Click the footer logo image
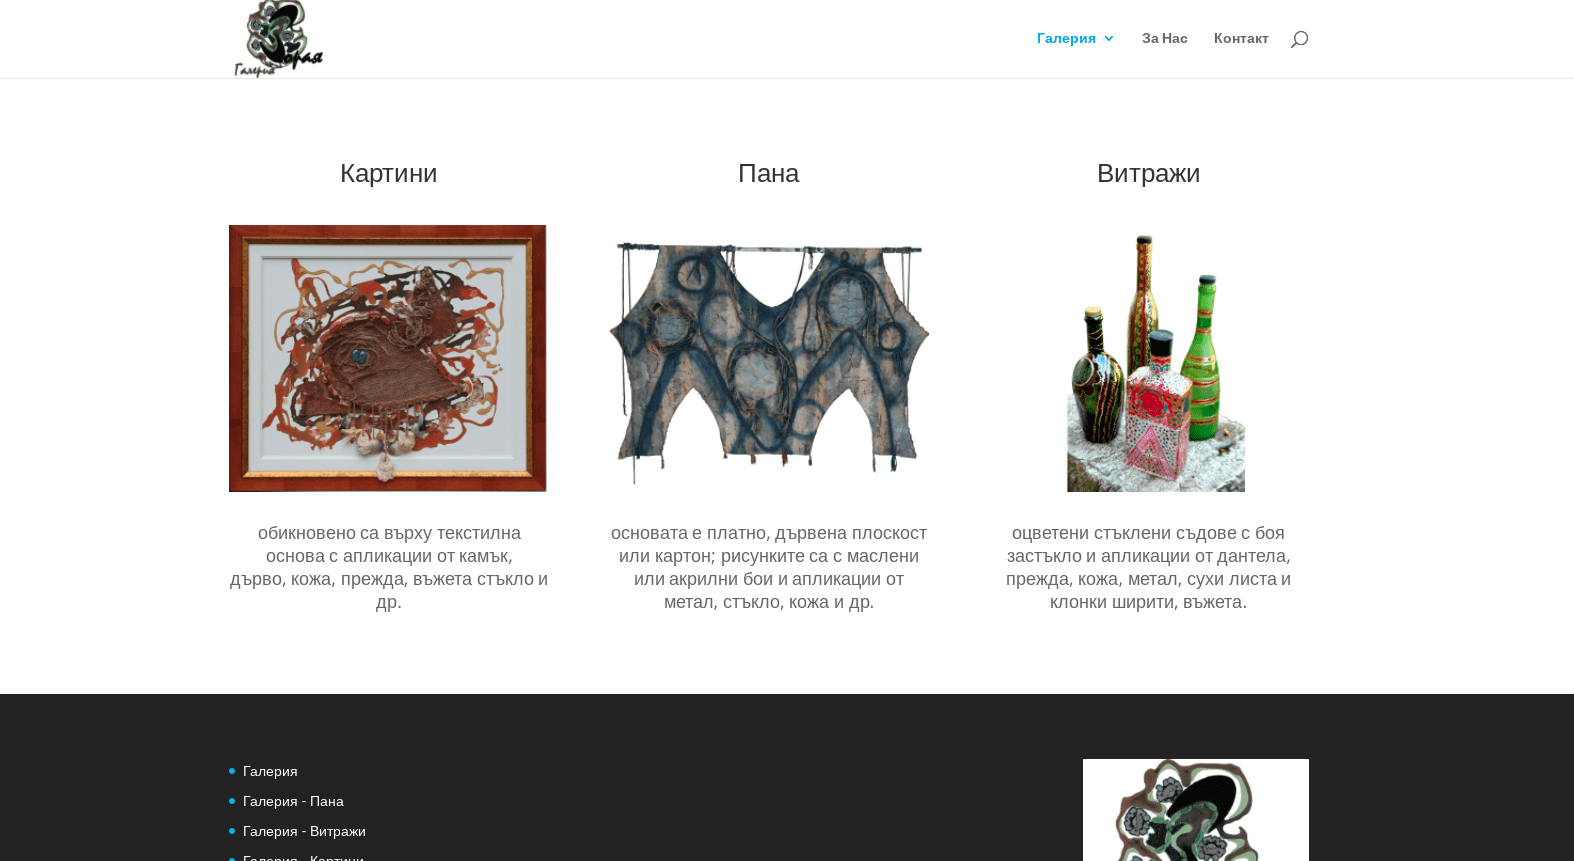The height and width of the screenshot is (861, 1574). [x=1196, y=810]
